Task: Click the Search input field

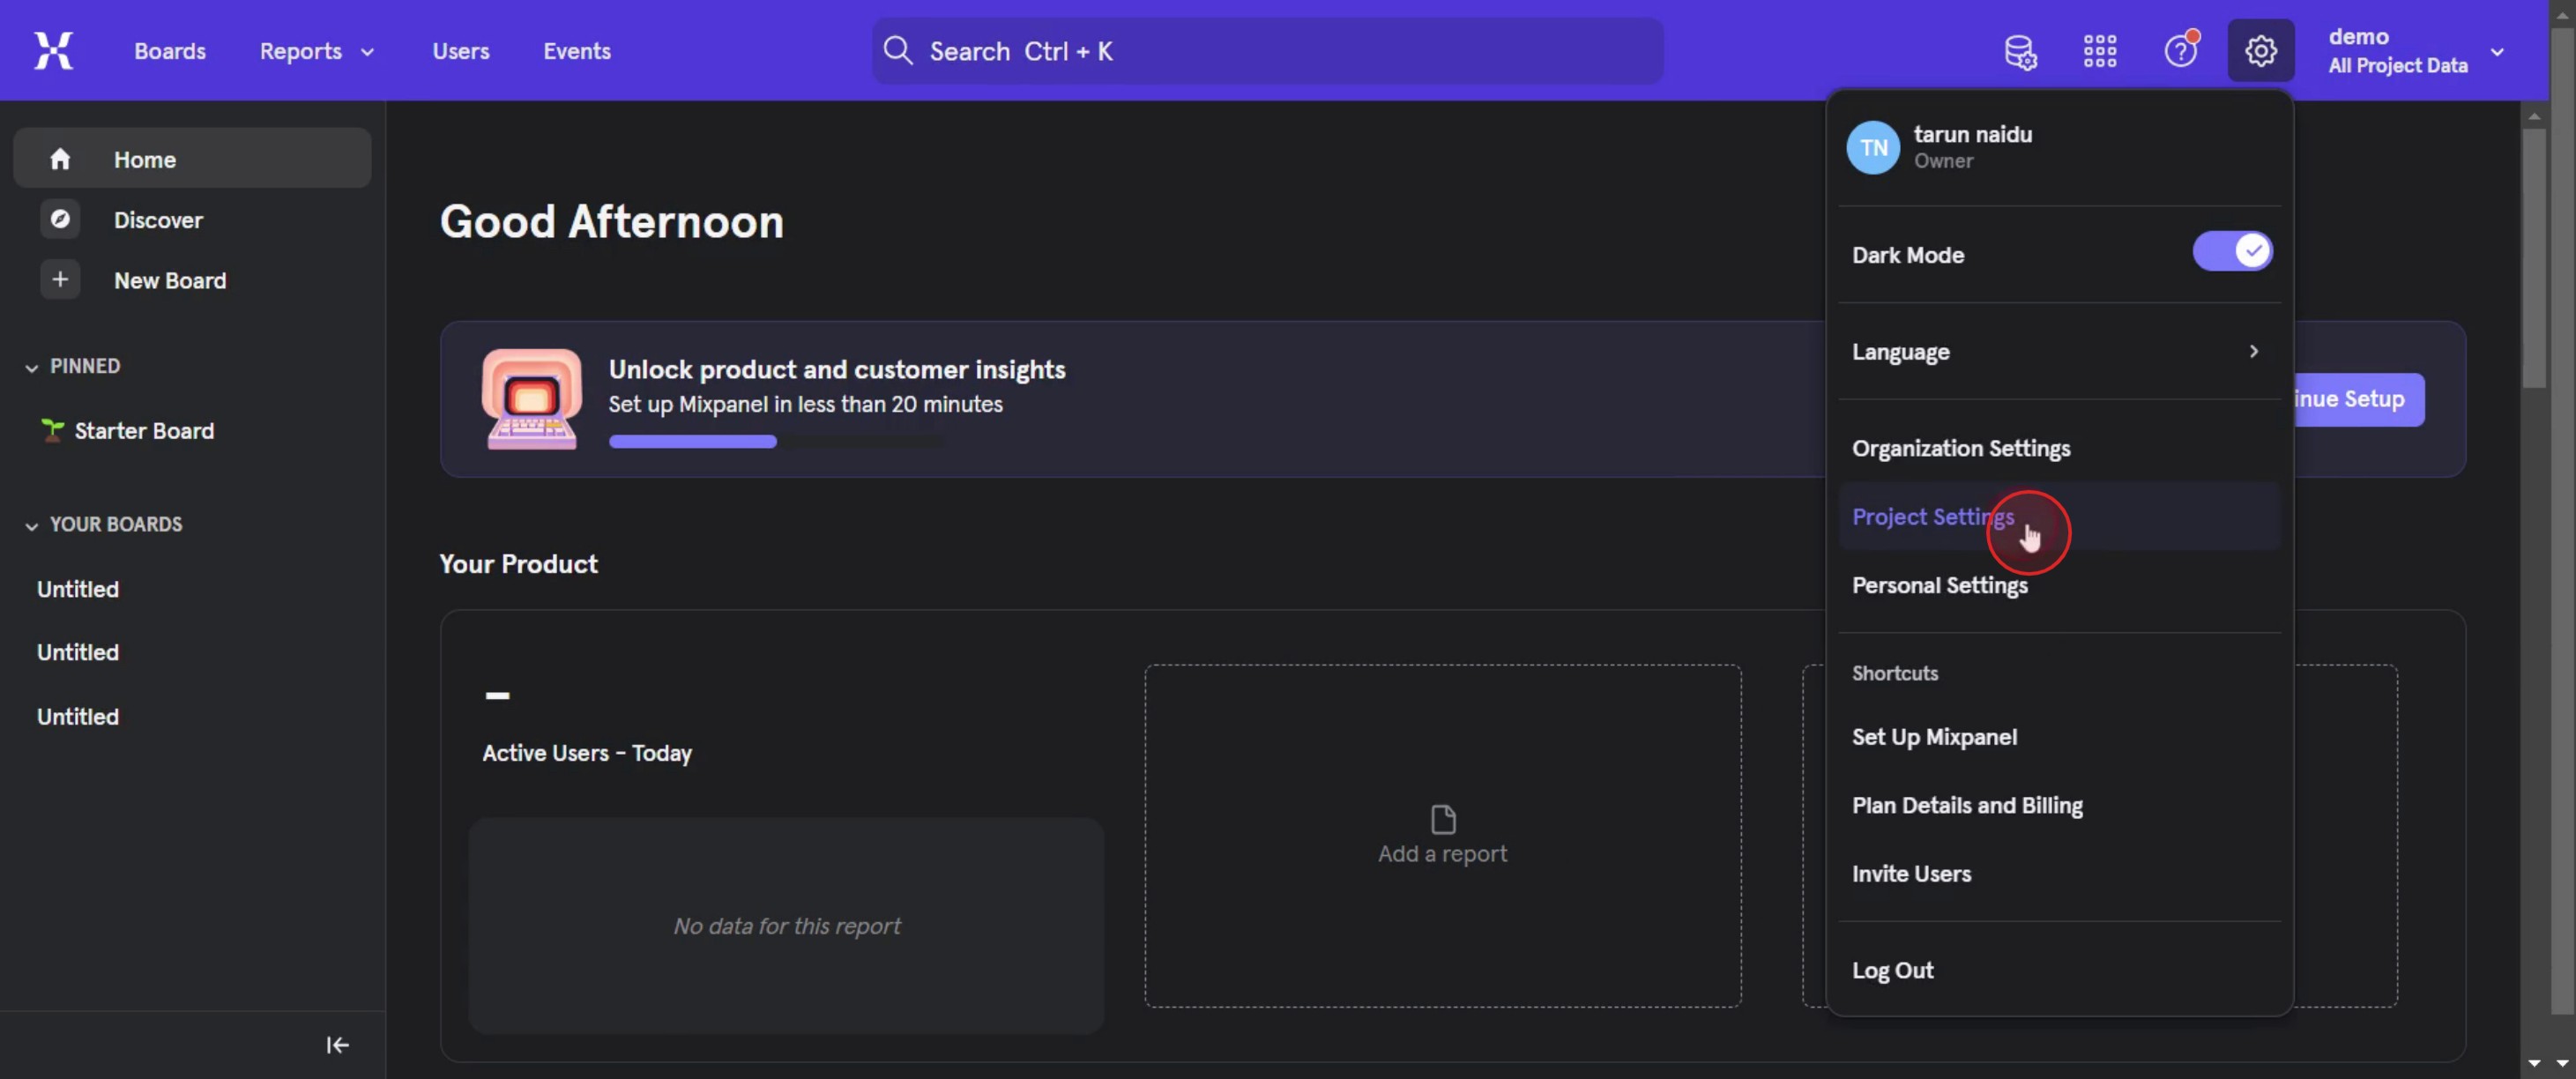Action: (x=1267, y=51)
